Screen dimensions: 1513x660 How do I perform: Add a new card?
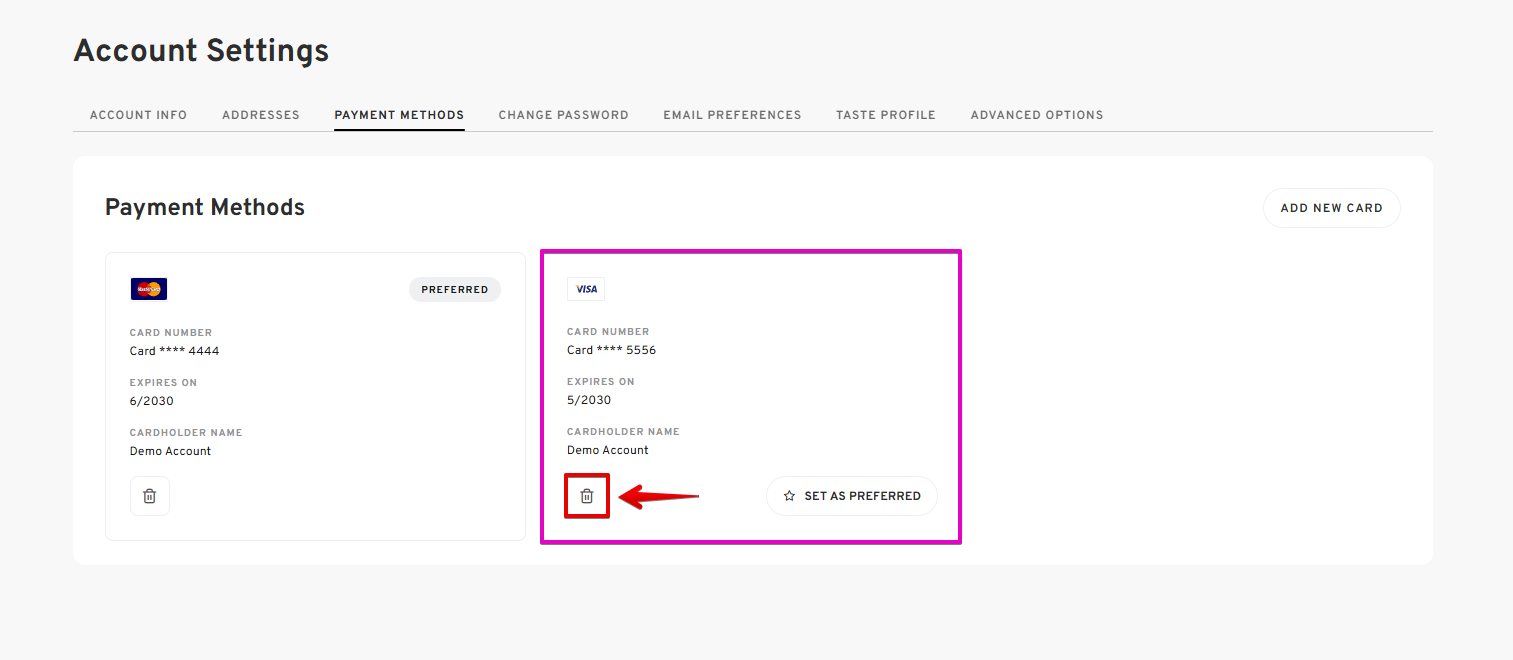pos(1331,208)
